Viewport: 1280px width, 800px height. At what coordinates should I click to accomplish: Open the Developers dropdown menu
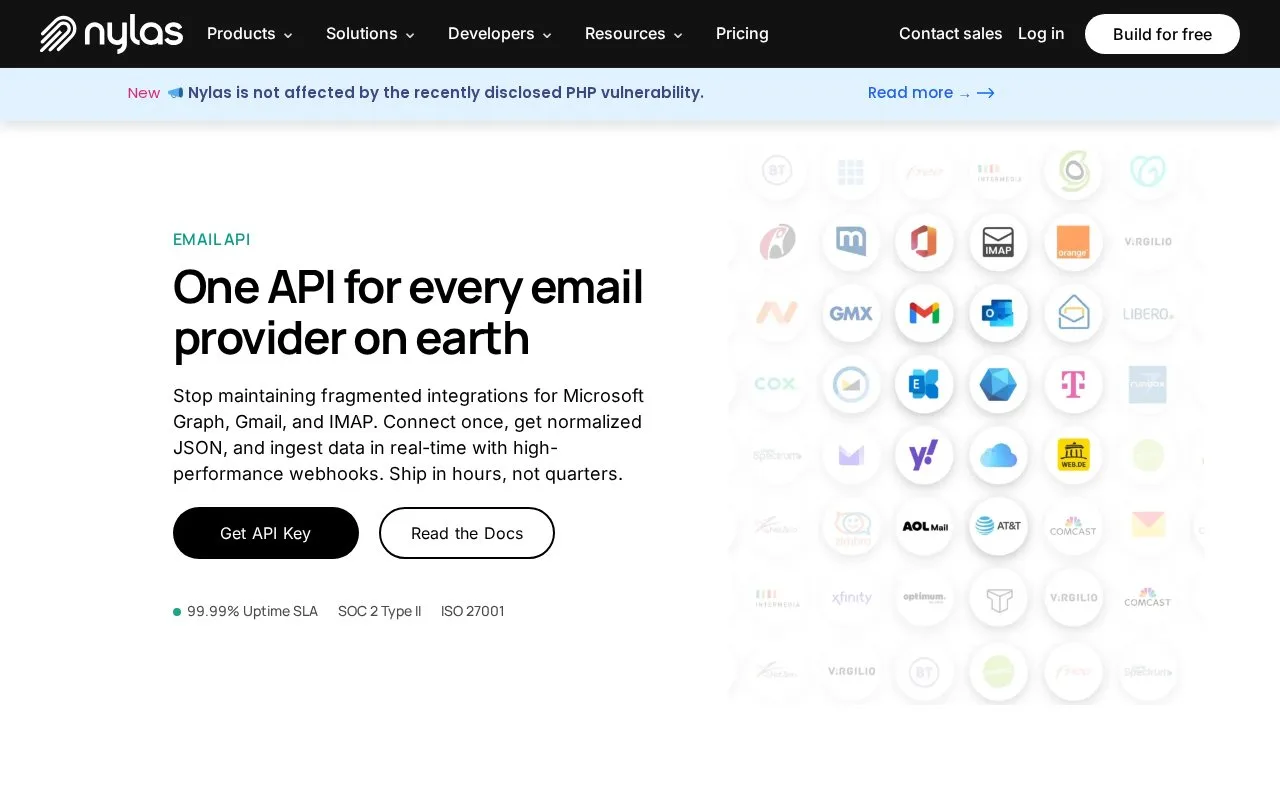500,34
